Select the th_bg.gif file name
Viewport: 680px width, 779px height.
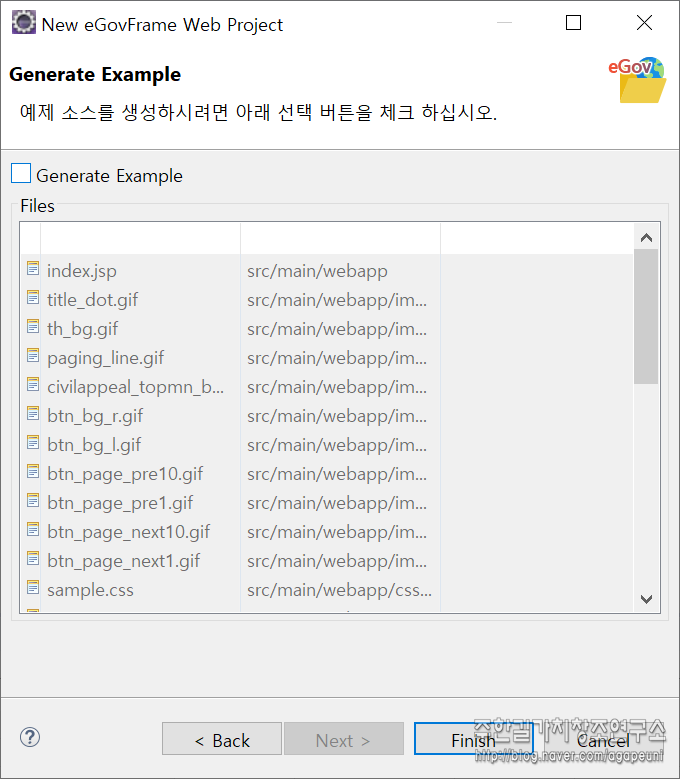[x=82, y=329]
